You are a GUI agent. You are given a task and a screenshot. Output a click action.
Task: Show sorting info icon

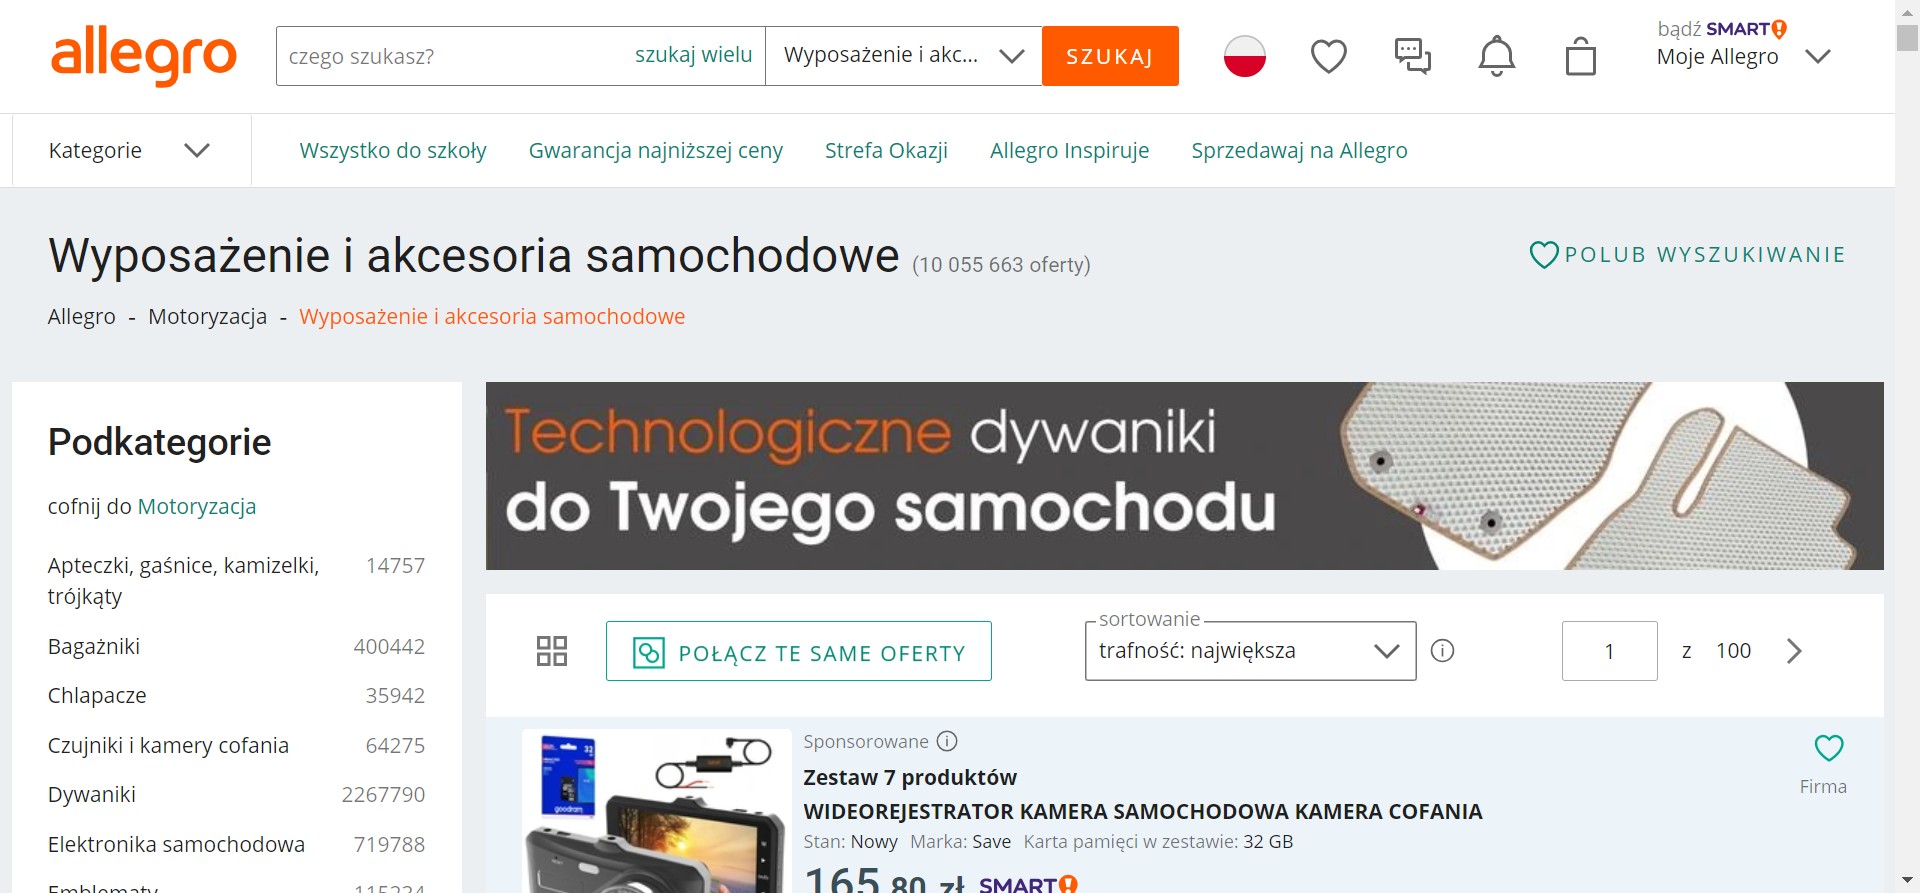[x=1442, y=651]
